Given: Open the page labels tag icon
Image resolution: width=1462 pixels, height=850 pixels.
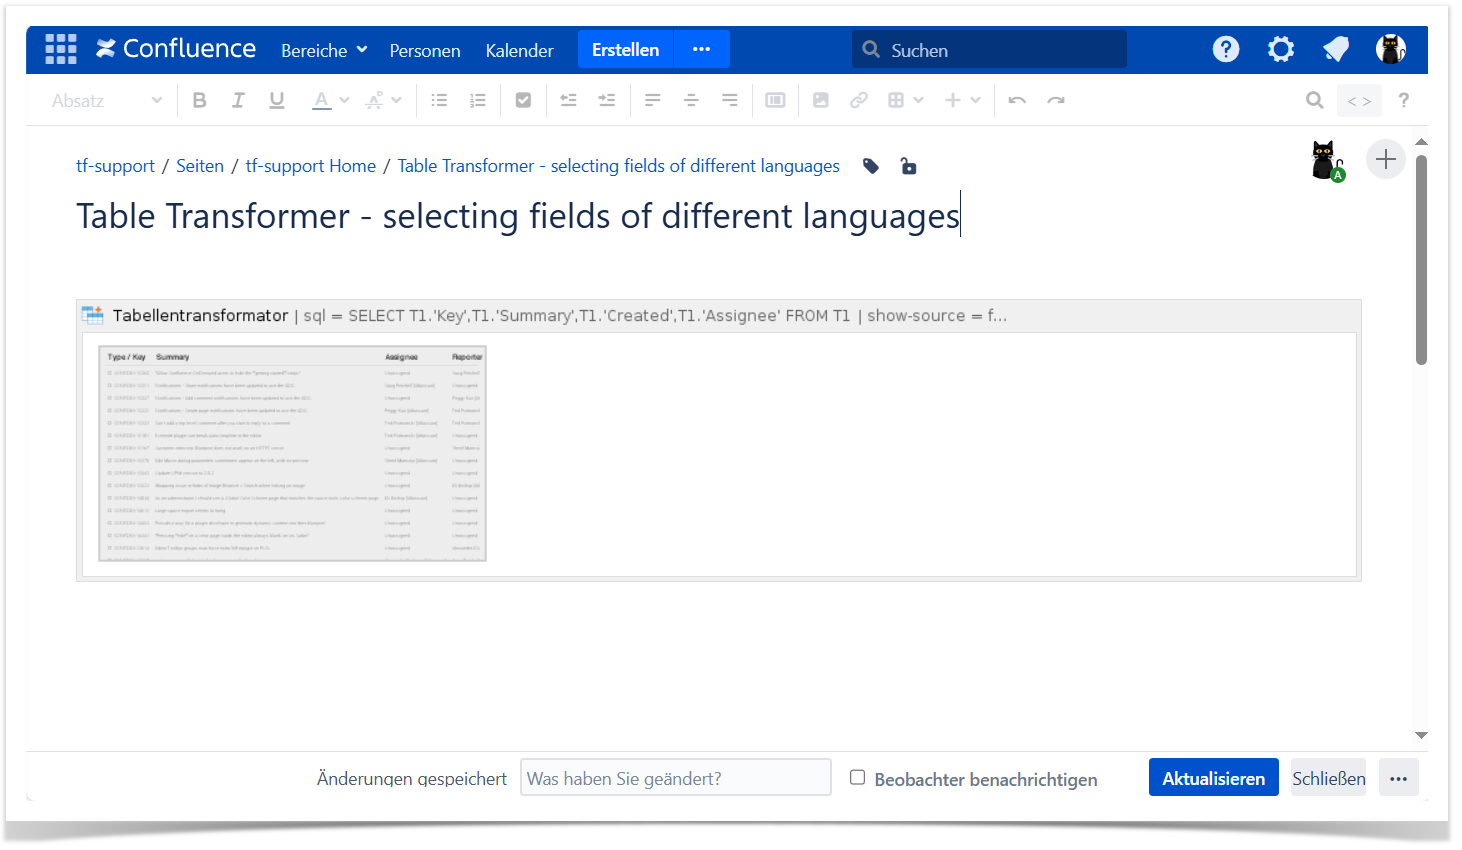Looking at the screenshot, I should click(871, 166).
